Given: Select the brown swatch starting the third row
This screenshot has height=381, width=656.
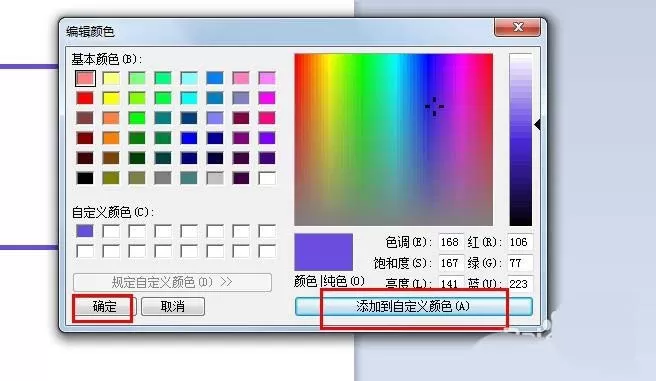Looking at the screenshot, I should click(x=85, y=118).
